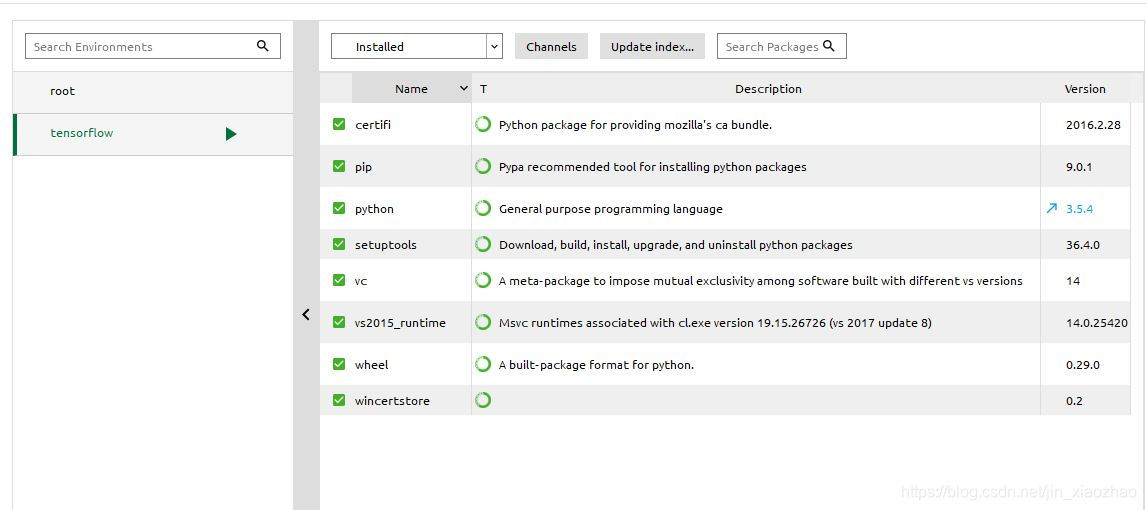The height and width of the screenshot is (510, 1146).
Task: Toggle the wincertstore package checkbox
Action: pyautogui.click(x=338, y=400)
